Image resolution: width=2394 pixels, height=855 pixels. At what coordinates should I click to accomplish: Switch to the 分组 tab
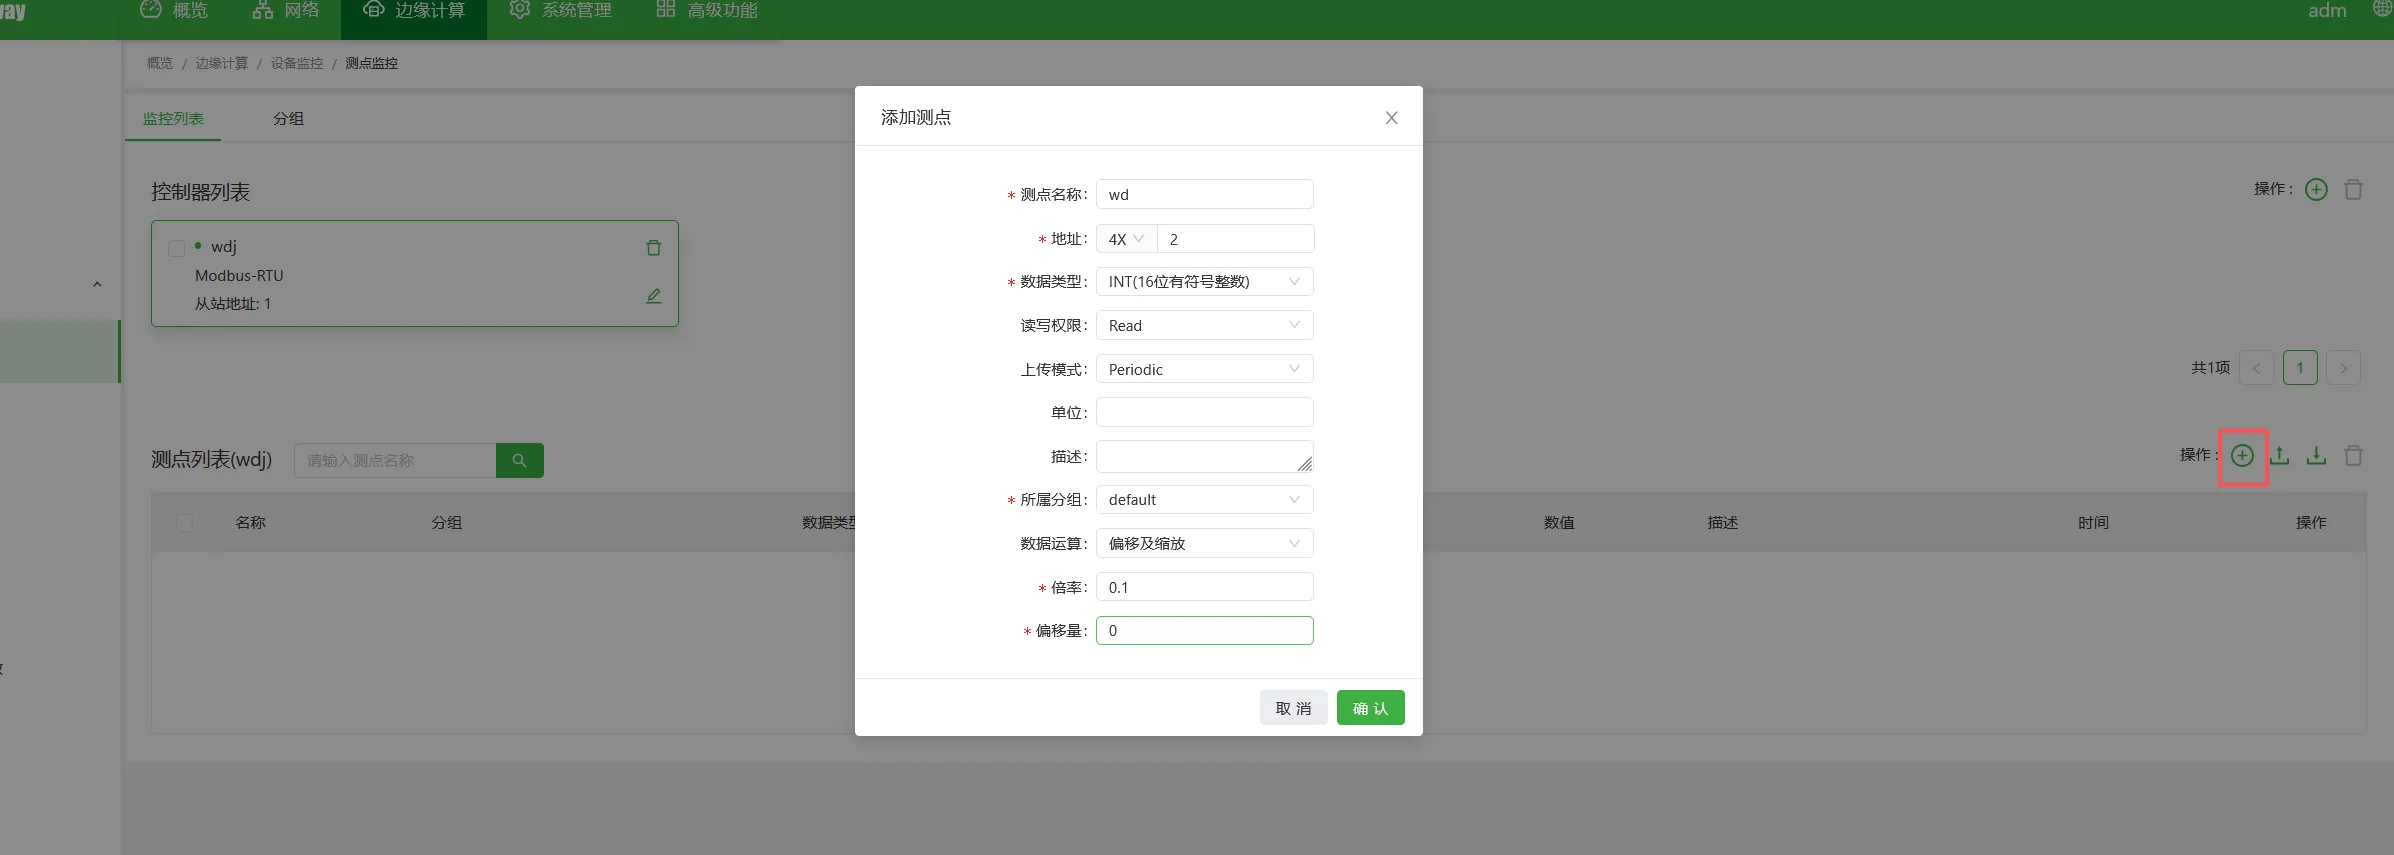[x=288, y=119]
